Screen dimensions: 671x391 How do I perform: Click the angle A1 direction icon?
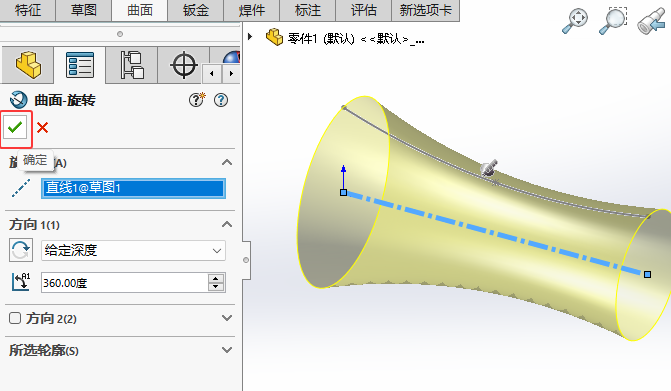21,282
